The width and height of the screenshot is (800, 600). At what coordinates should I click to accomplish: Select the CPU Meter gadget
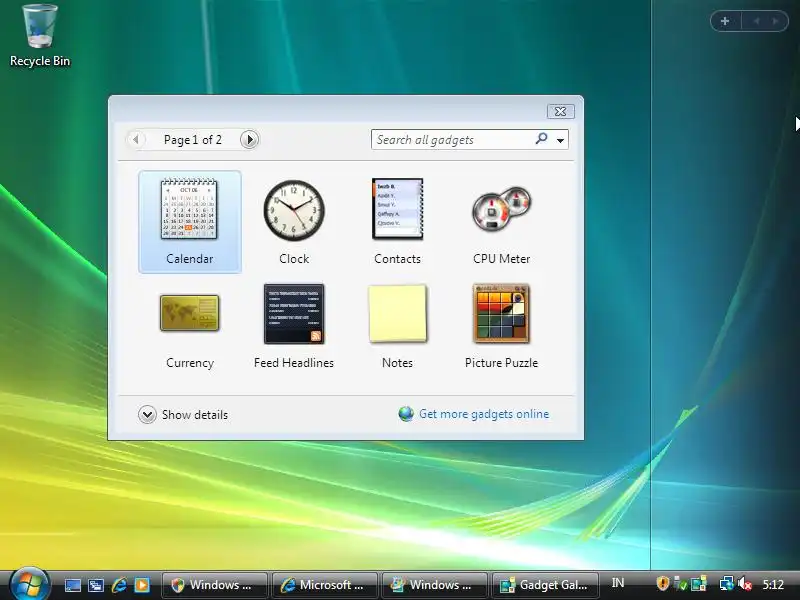pos(502,222)
